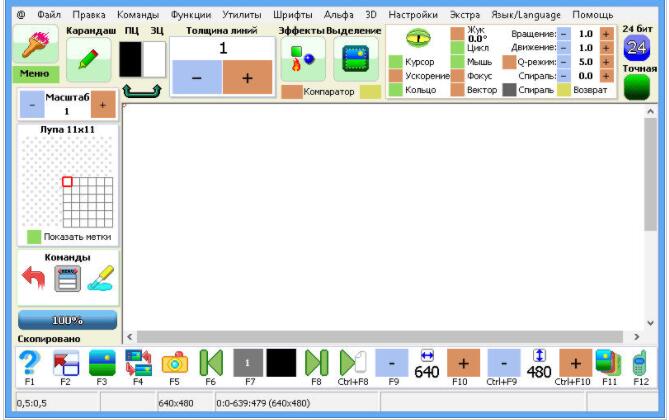Click the F12 mobile phone icon
Image resolution: width=669 pixels, height=420 pixels.
tap(640, 363)
